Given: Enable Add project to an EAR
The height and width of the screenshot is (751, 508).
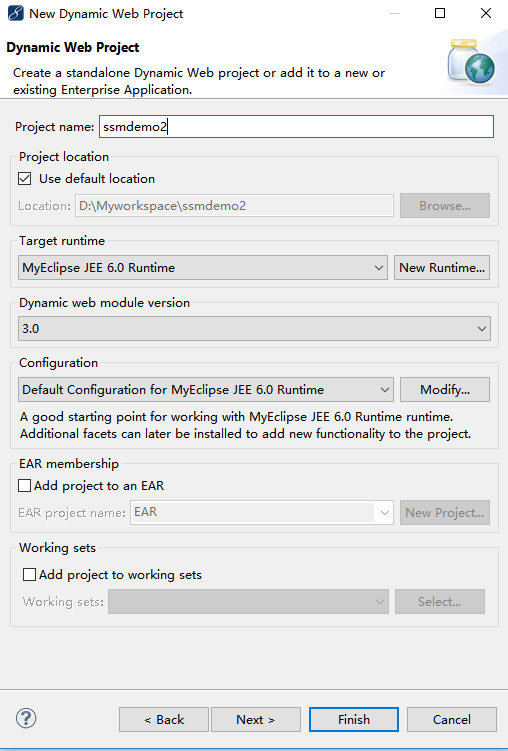Looking at the screenshot, I should tap(24, 486).
